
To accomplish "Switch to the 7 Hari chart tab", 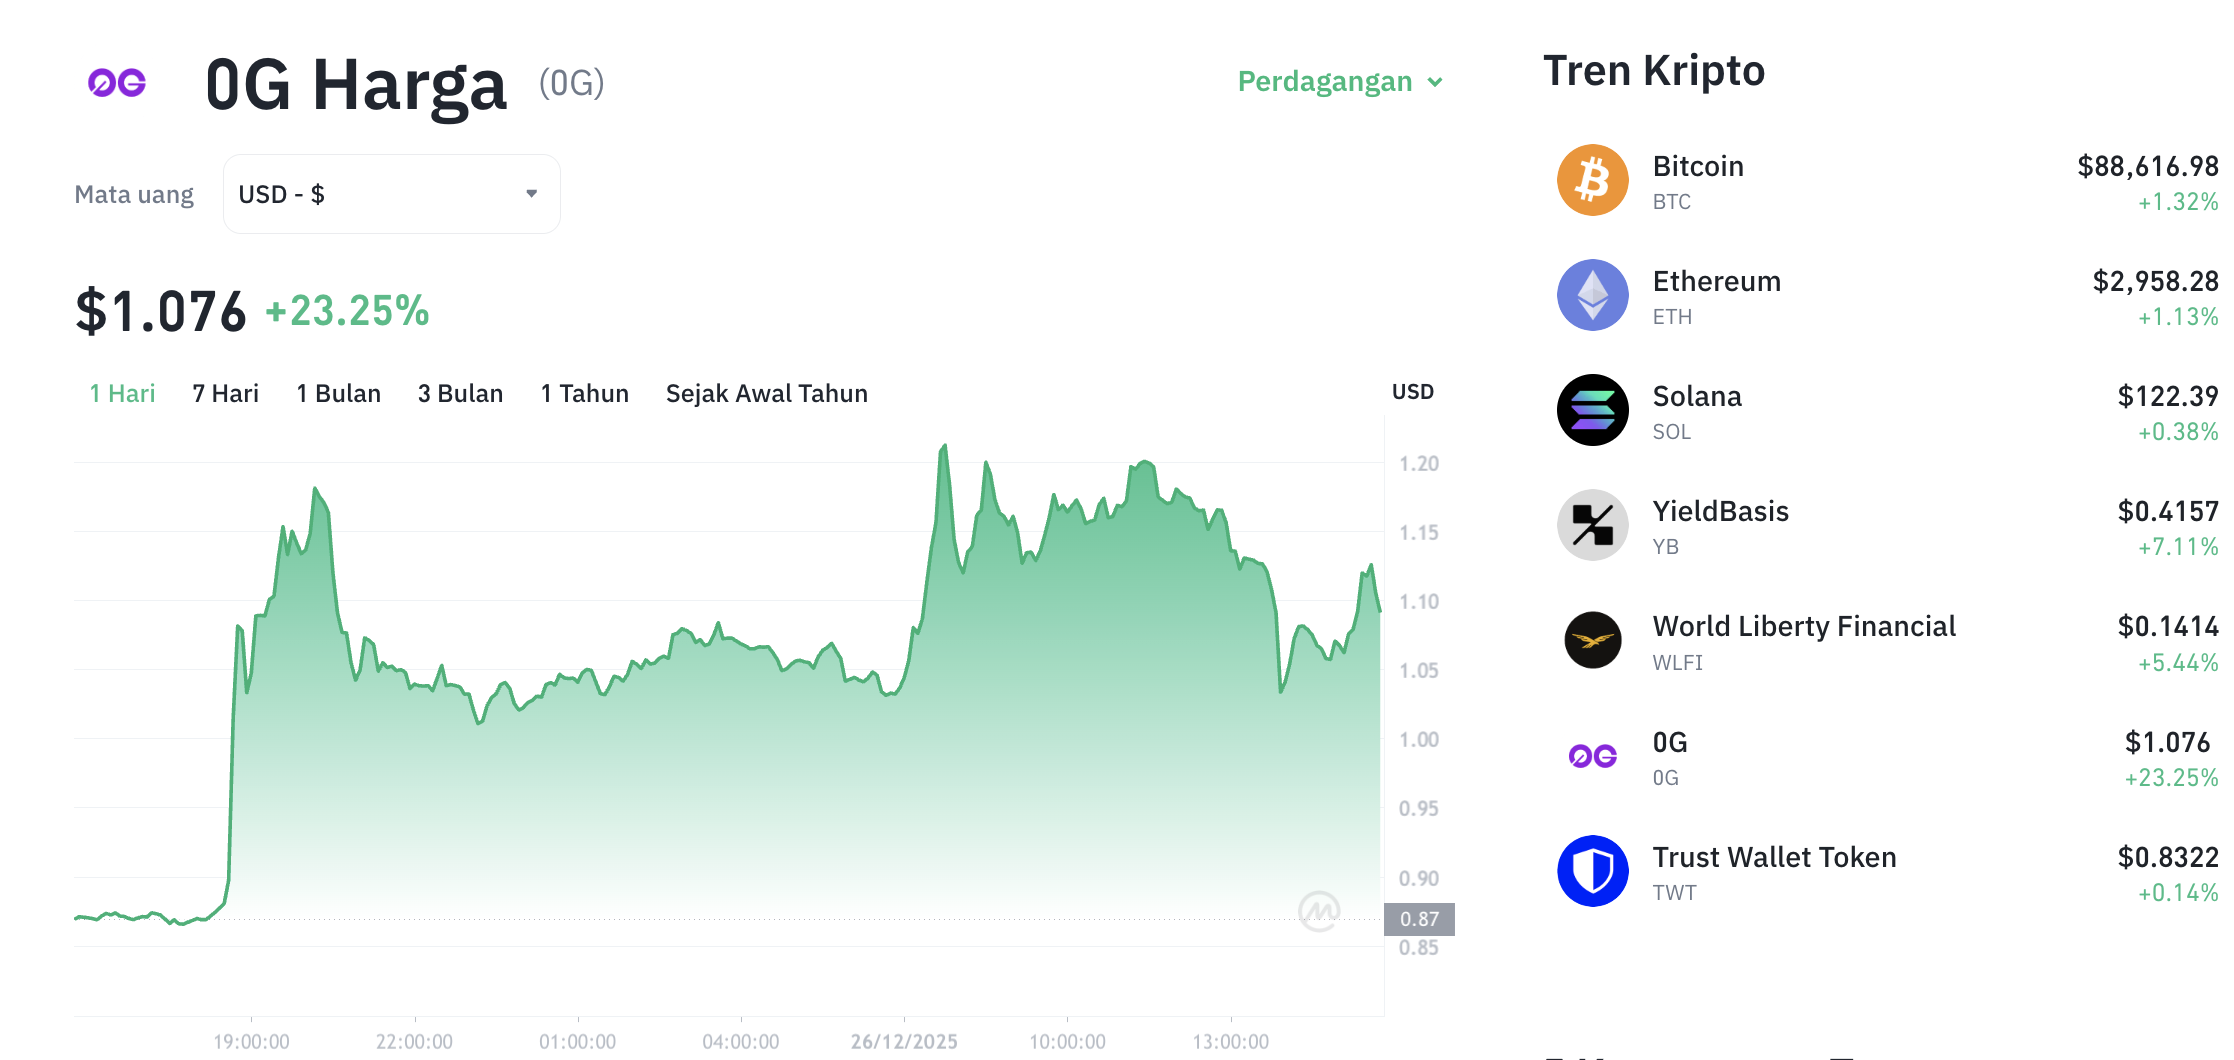I will (x=225, y=393).
